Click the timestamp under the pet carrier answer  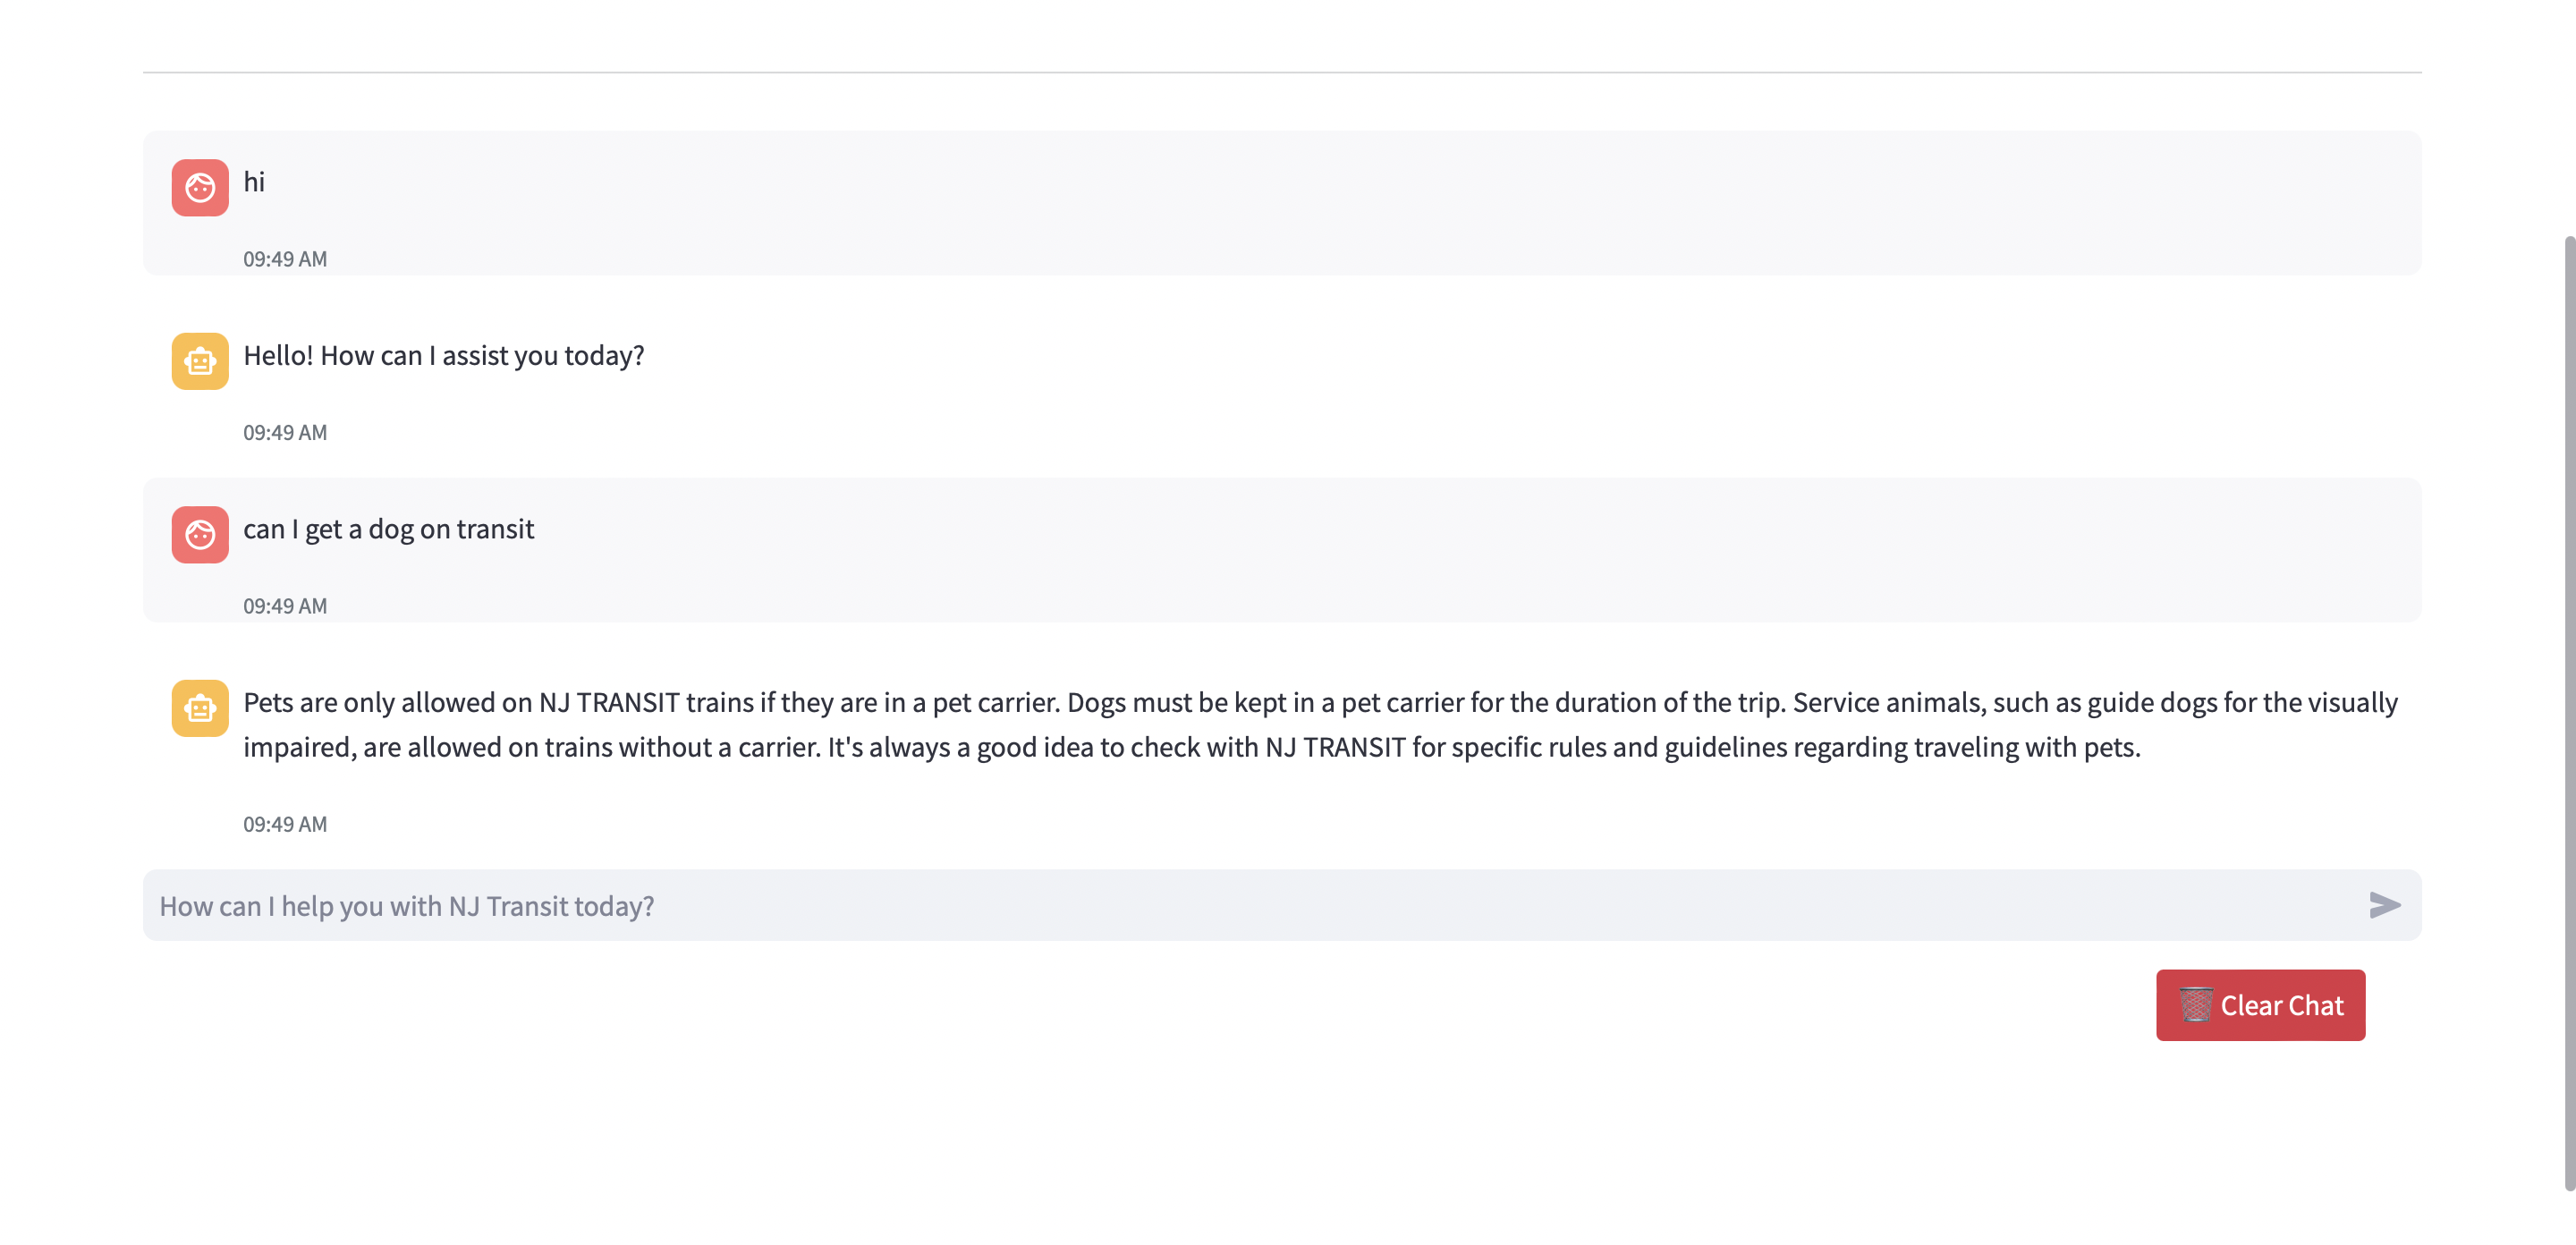pyautogui.click(x=285, y=824)
